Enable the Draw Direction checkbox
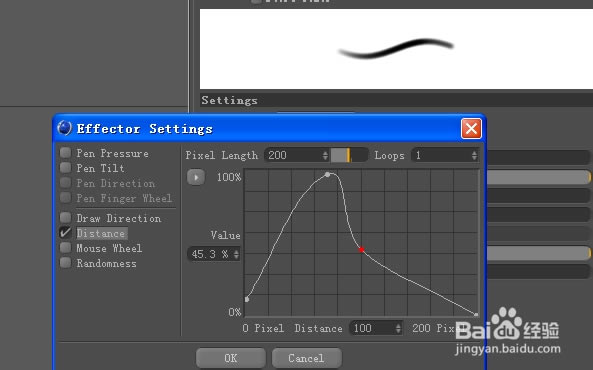This screenshot has width=593, height=370. coord(65,218)
